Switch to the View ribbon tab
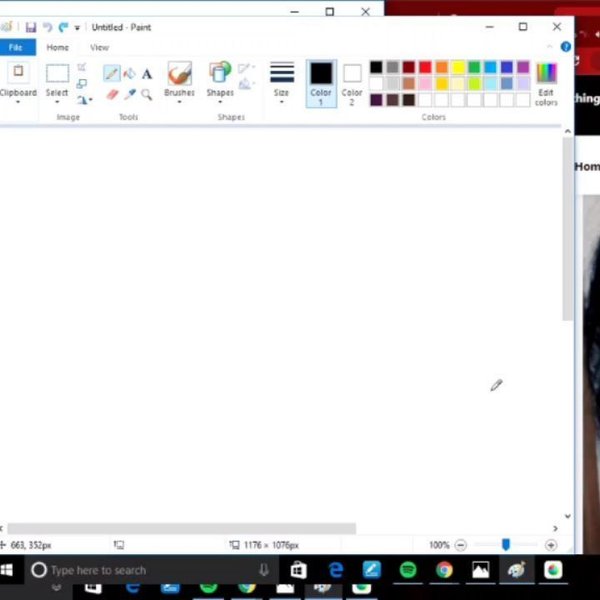 99,47
